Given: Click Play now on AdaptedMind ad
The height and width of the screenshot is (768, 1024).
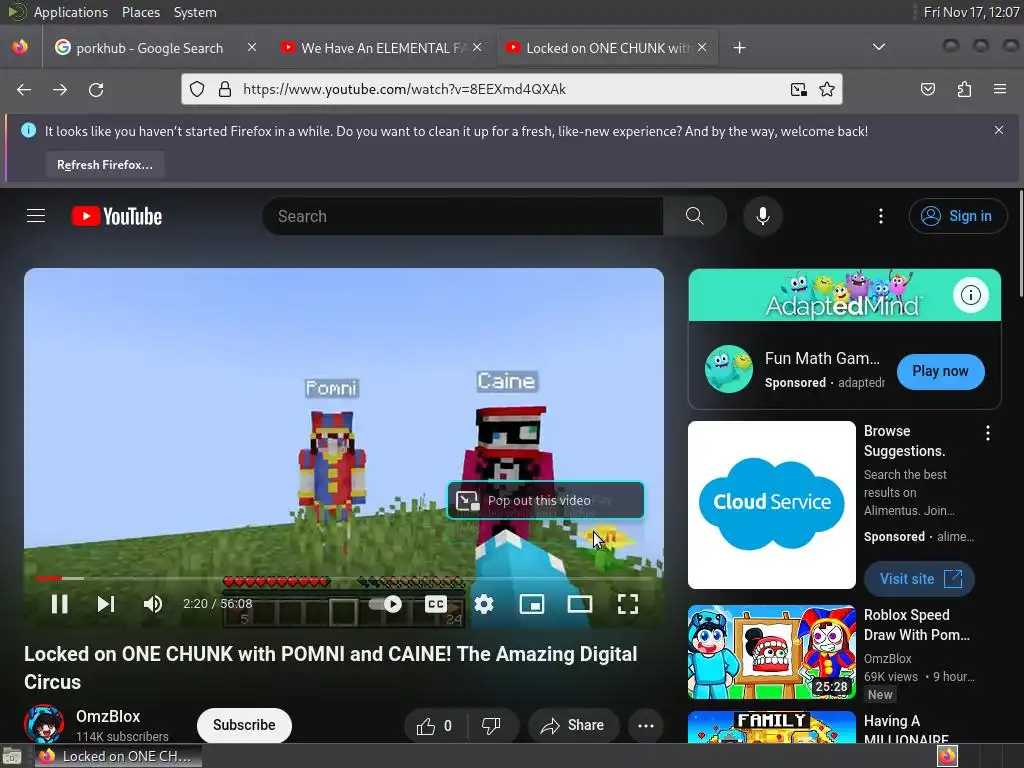Looking at the screenshot, I should [x=940, y=371].
